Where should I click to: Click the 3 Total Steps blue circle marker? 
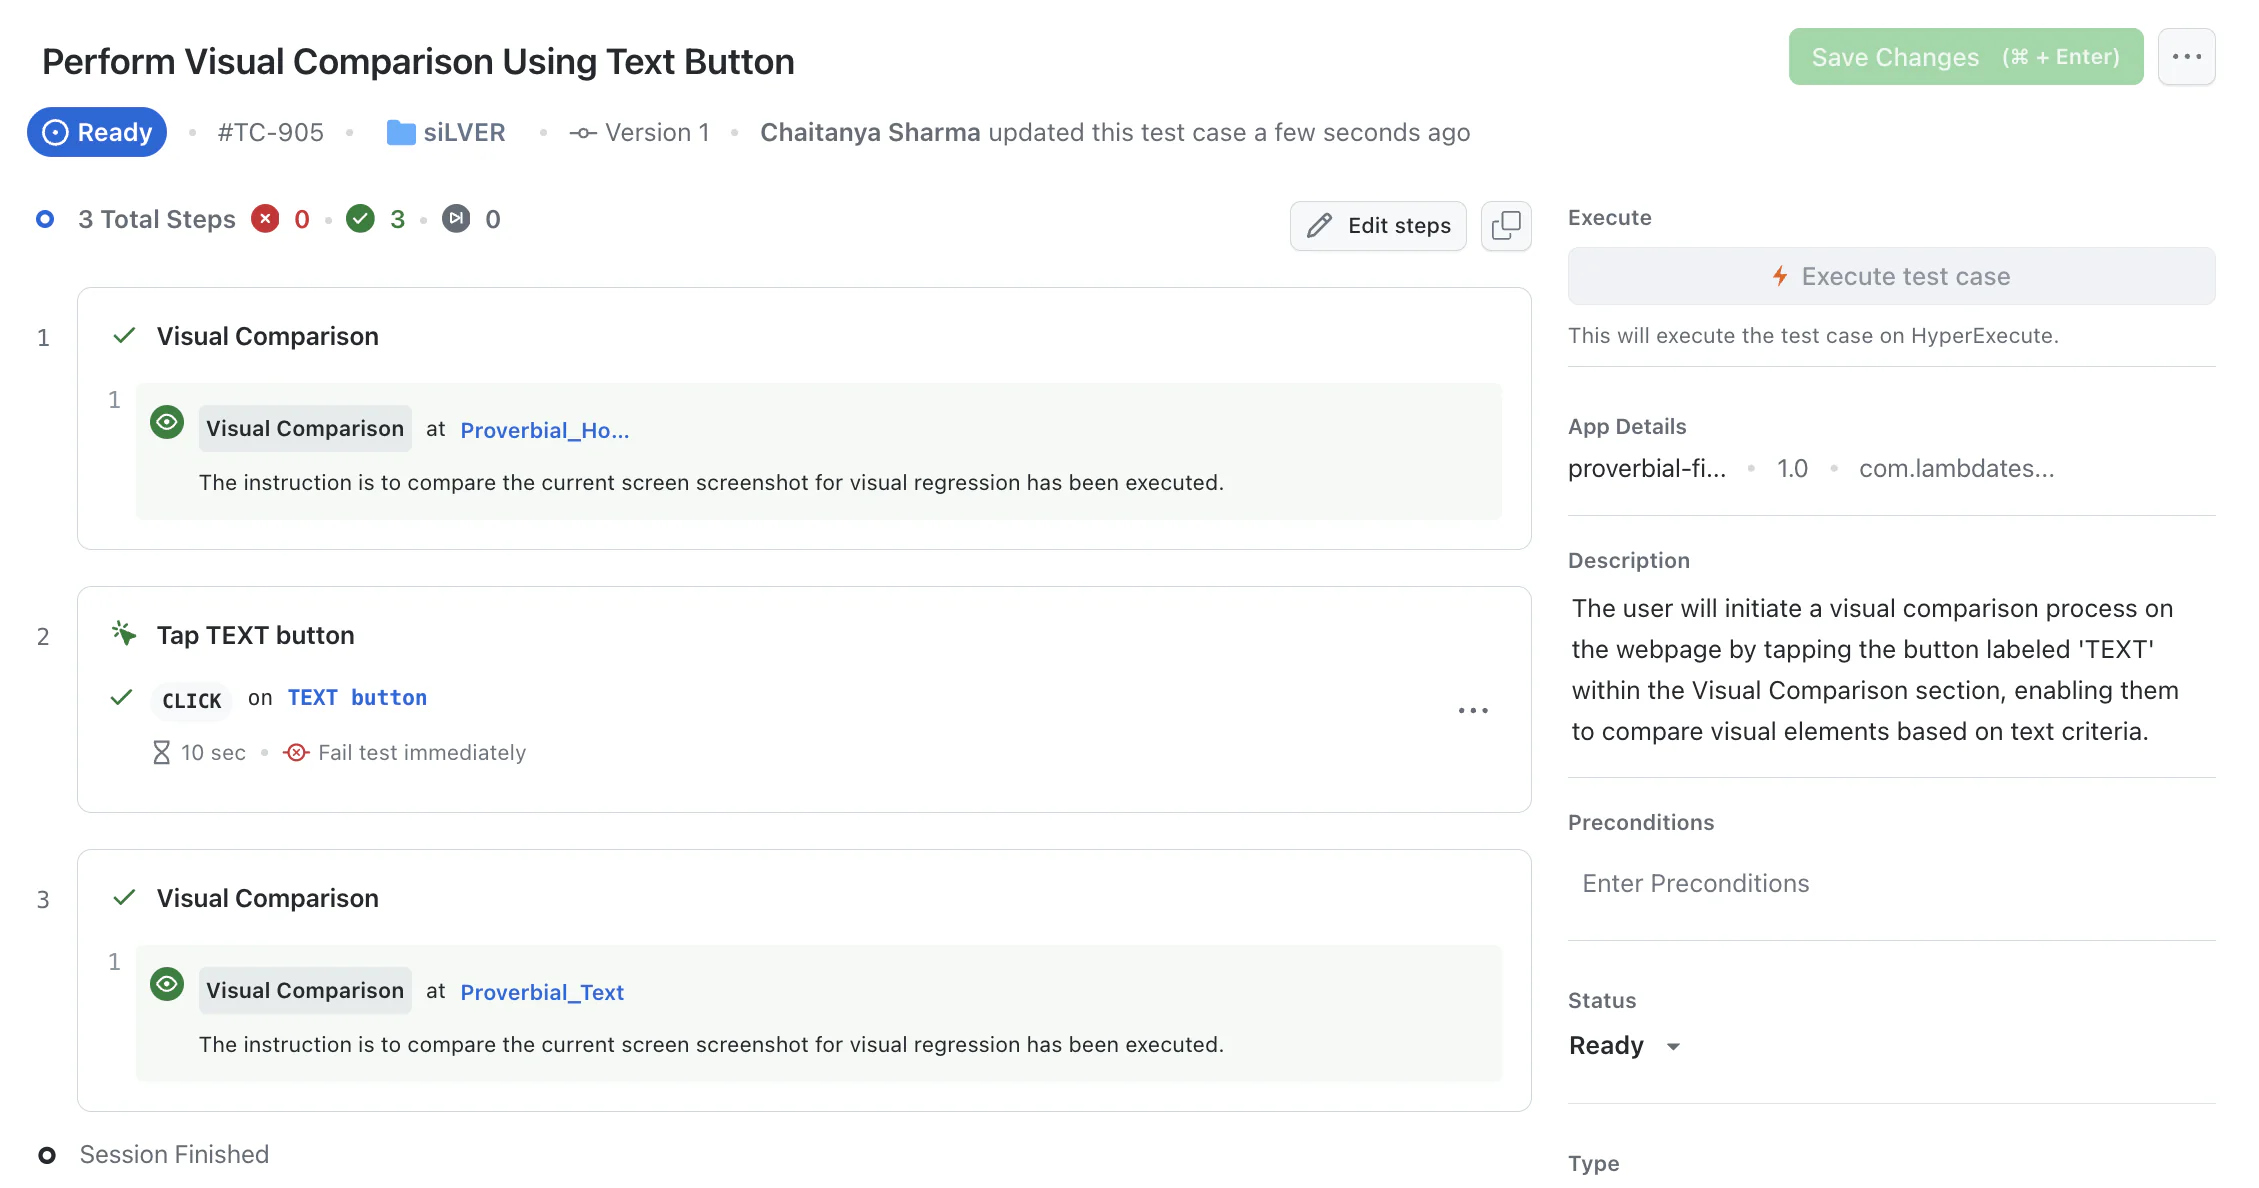tap(45, 219)
